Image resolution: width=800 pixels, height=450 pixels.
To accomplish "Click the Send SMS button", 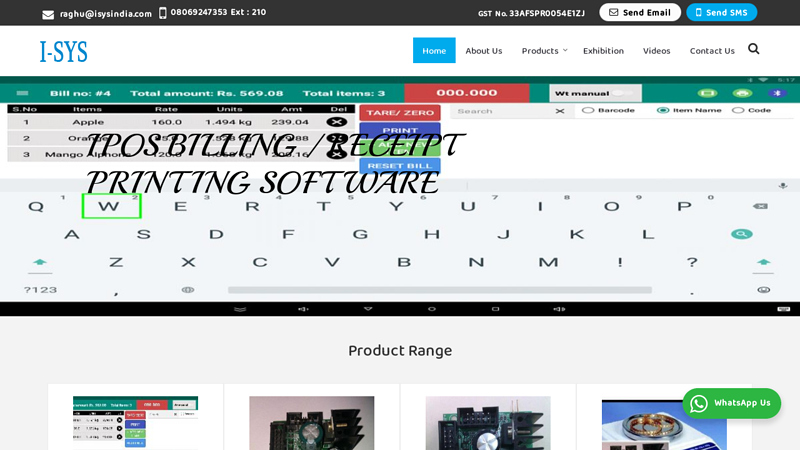I will [x=721, y=12].
